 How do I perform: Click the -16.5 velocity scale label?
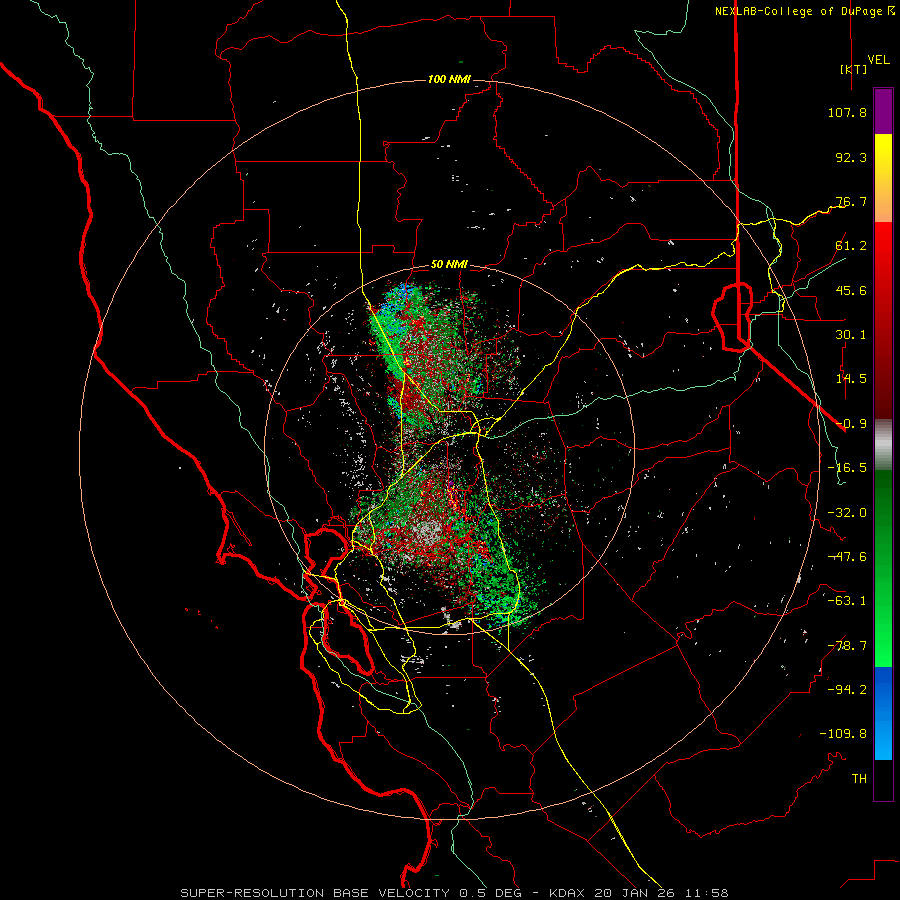click(x=847, y=468)
